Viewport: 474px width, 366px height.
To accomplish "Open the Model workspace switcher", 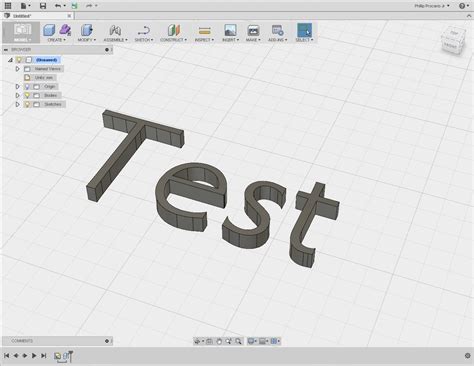I will click(21, 32).
